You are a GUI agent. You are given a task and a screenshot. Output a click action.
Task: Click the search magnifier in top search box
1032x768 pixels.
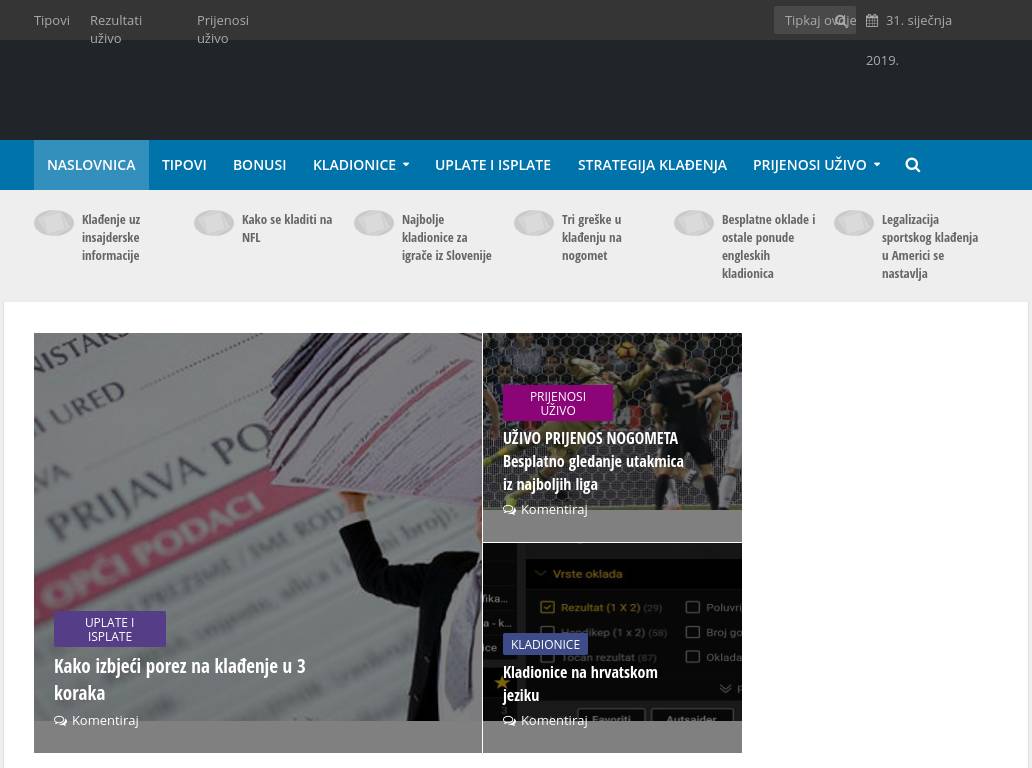(840, 20)
